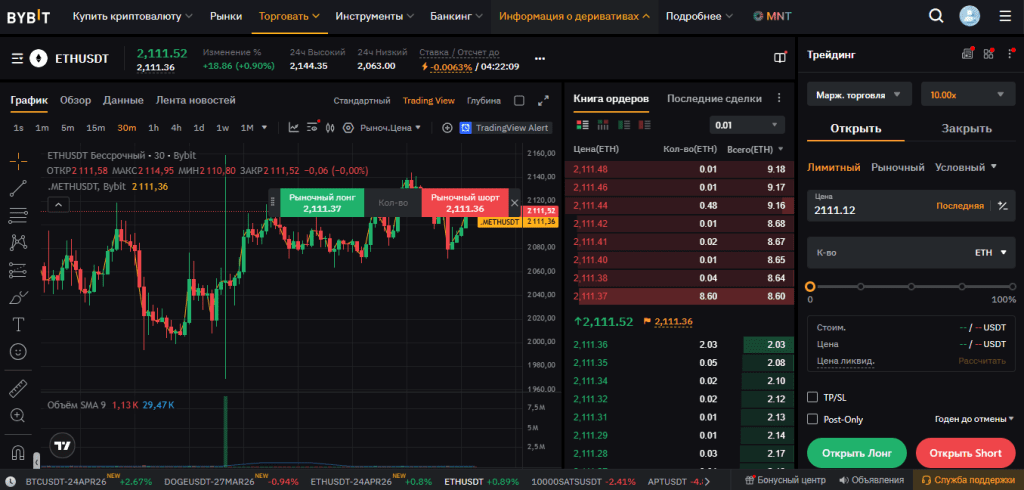Enable the TP/SL checkbox
This screenshot has height=490, width=1024.
812,397
